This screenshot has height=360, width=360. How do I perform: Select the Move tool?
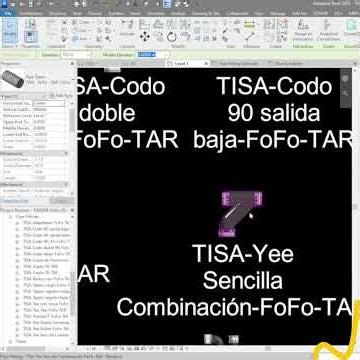[145, 36]
